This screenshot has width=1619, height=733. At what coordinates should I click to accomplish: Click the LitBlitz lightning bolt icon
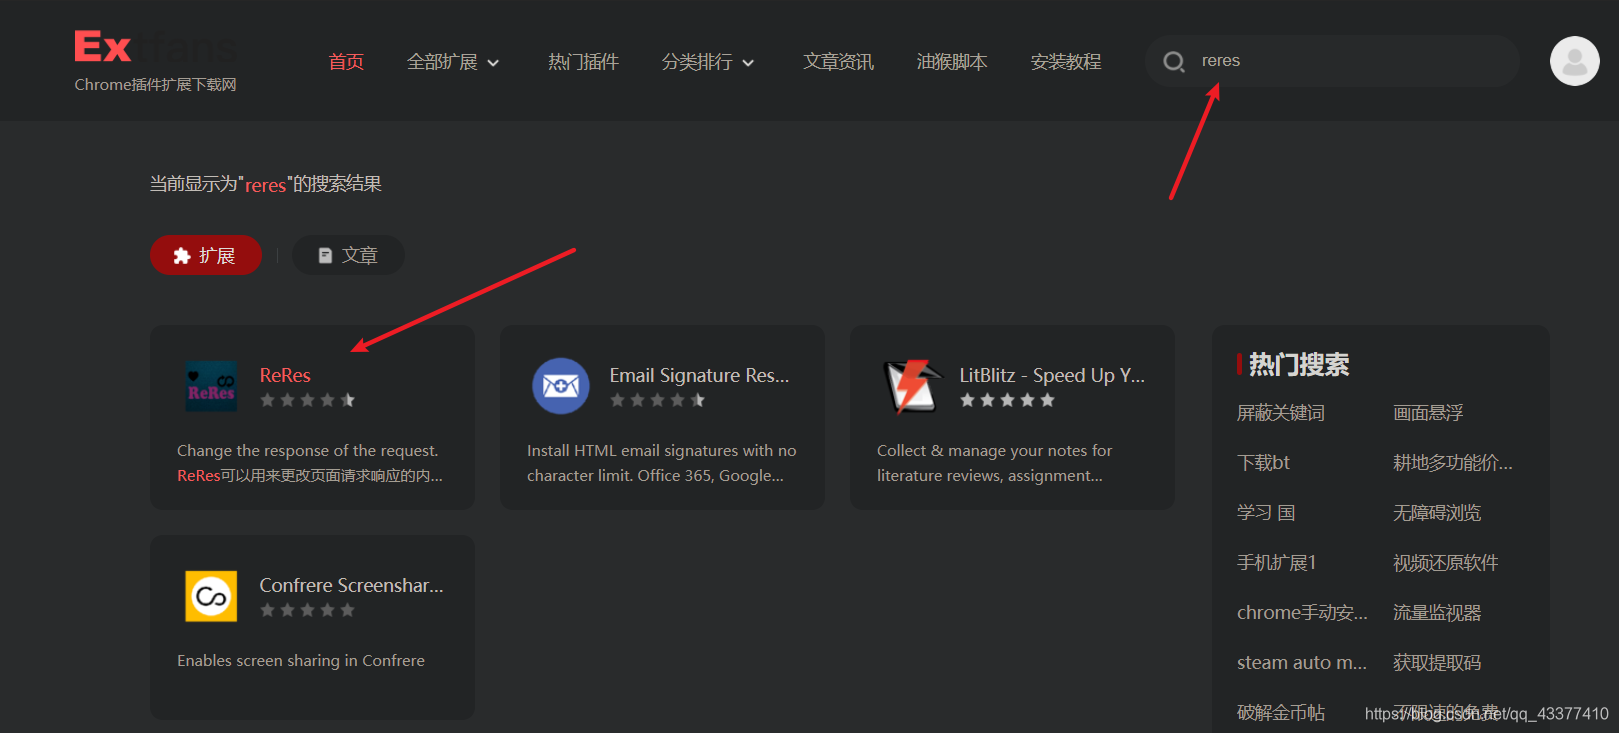pos(912,386)
